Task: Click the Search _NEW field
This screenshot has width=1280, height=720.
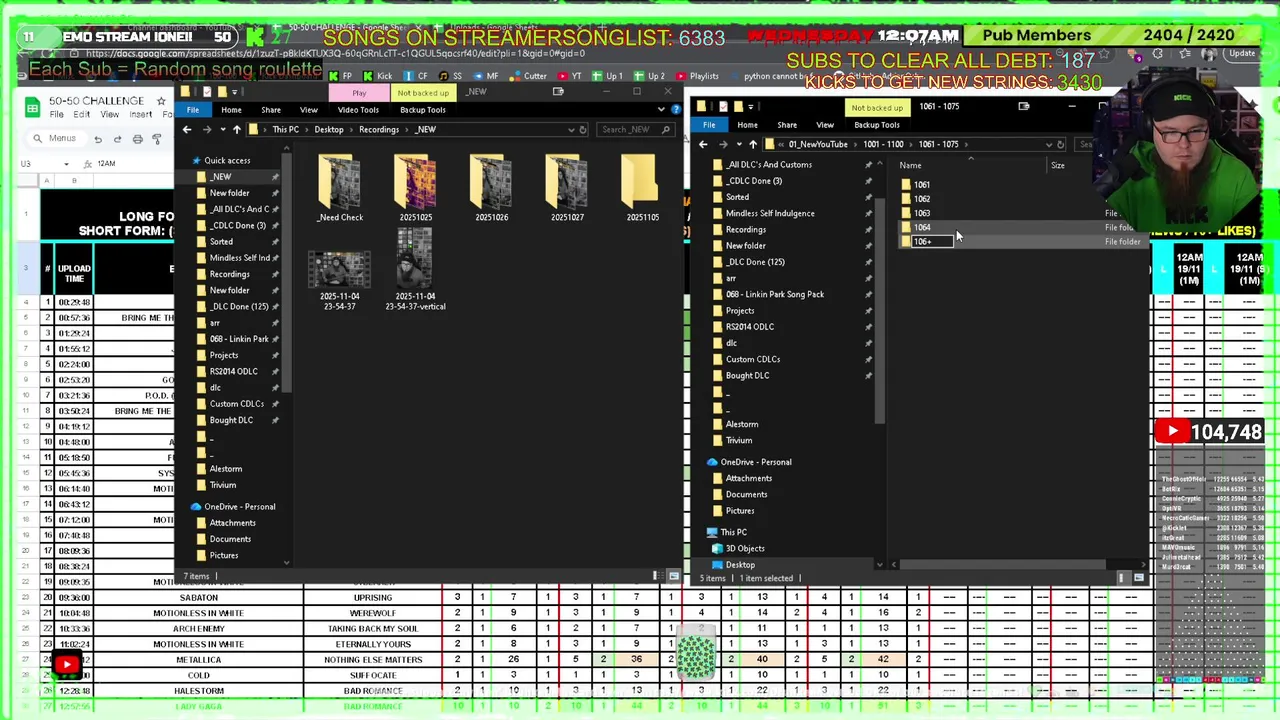Action: 635,129
